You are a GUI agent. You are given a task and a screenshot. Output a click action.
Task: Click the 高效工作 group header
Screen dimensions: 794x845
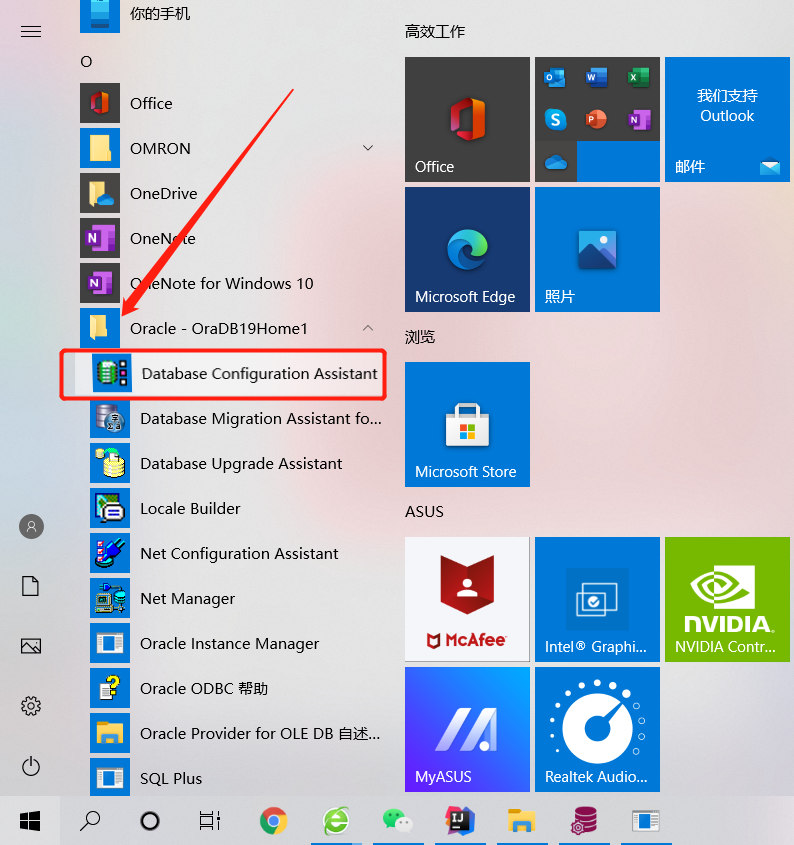click(434, 32)
